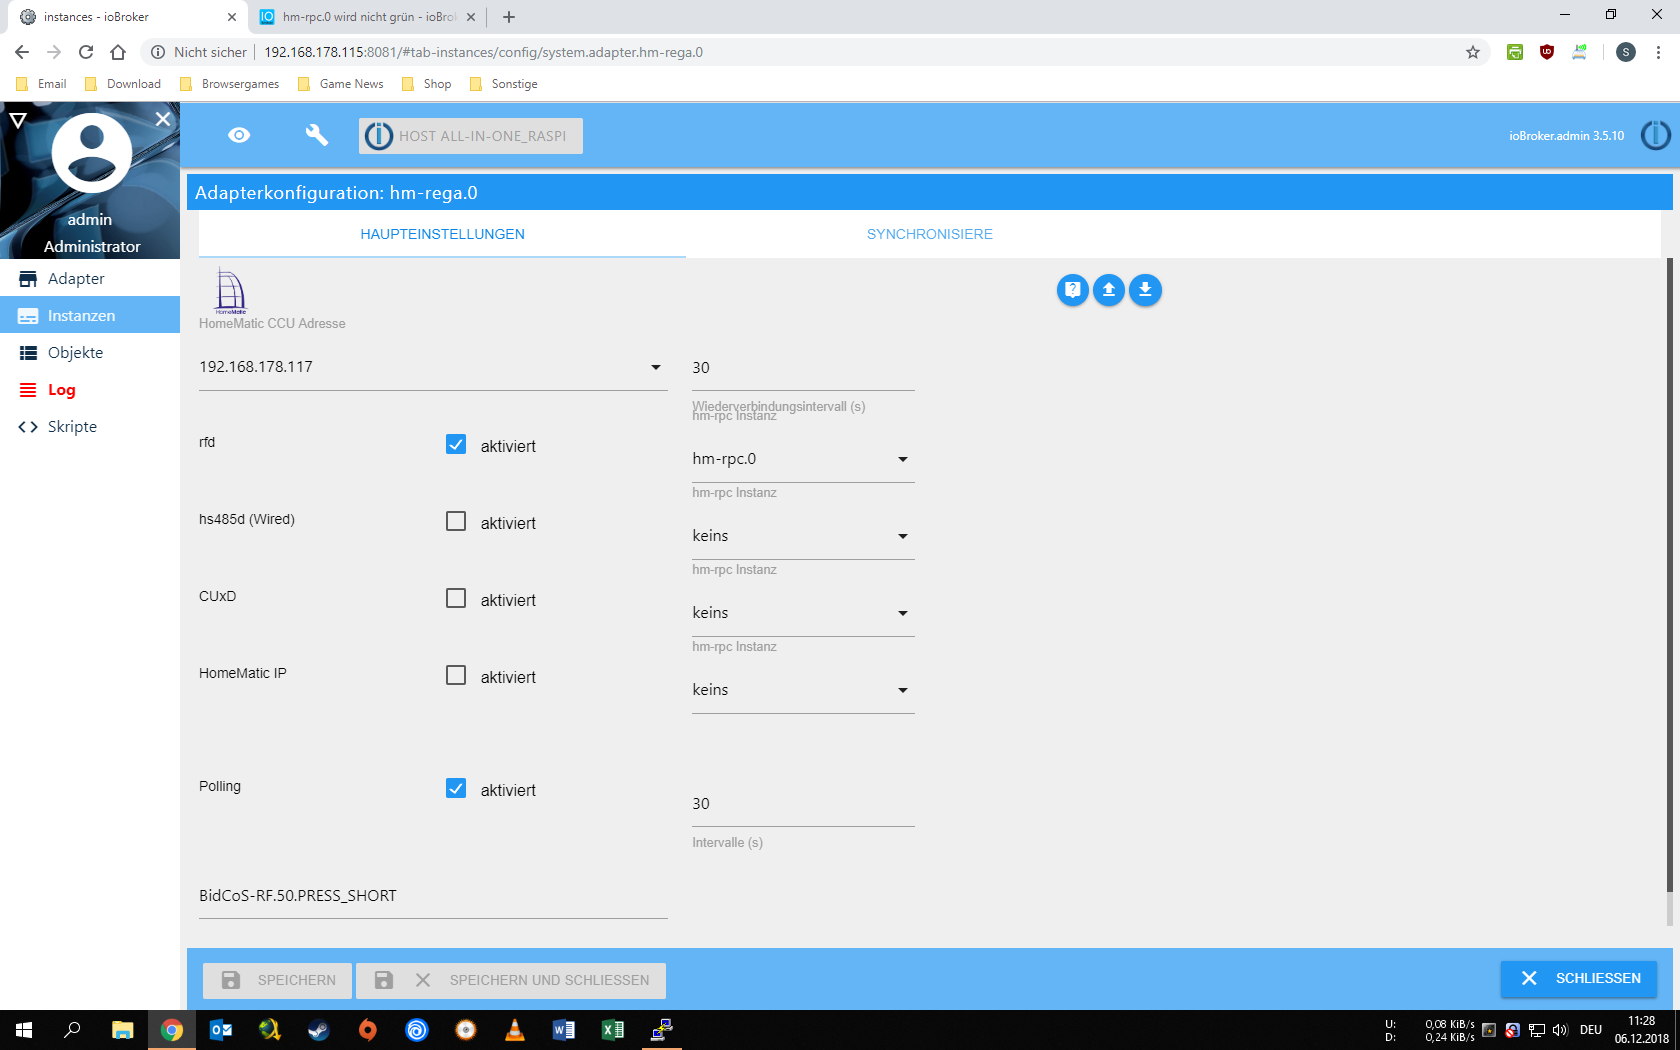Image resolution: width=1680 pixels, height=1050 pixels.
Task: Click the triangle menu icon above avatar
Action: point(17,120)
